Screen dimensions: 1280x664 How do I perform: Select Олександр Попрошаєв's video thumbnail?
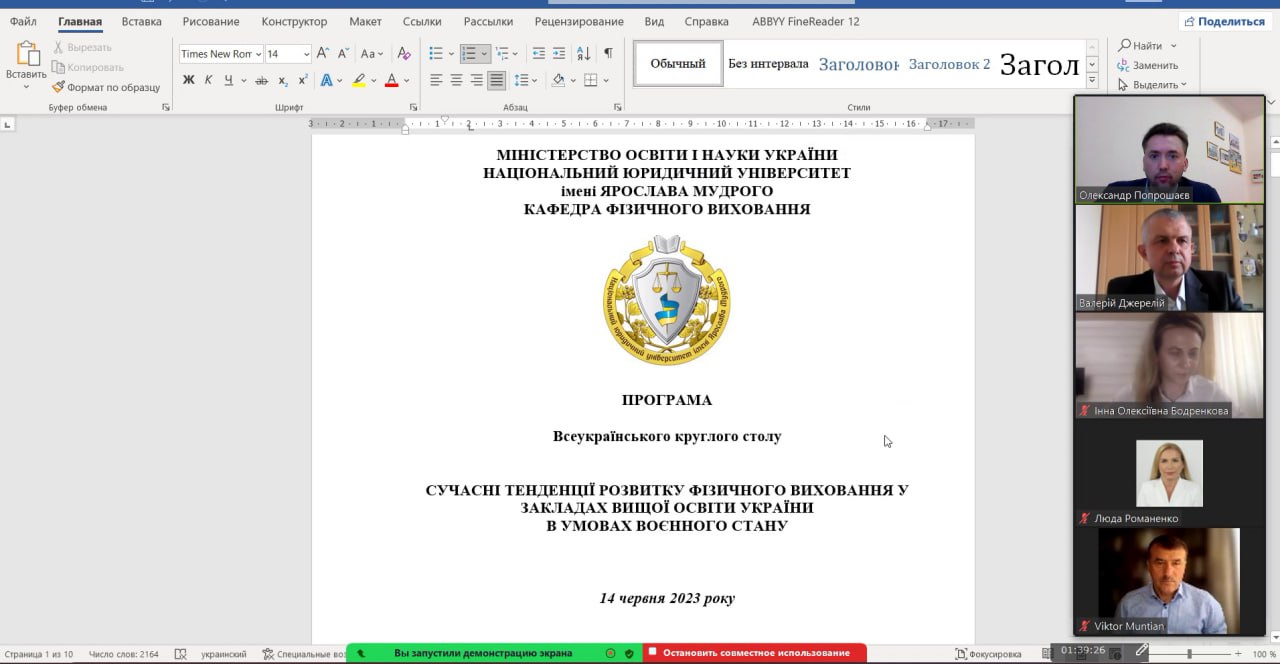(1169, 149)
